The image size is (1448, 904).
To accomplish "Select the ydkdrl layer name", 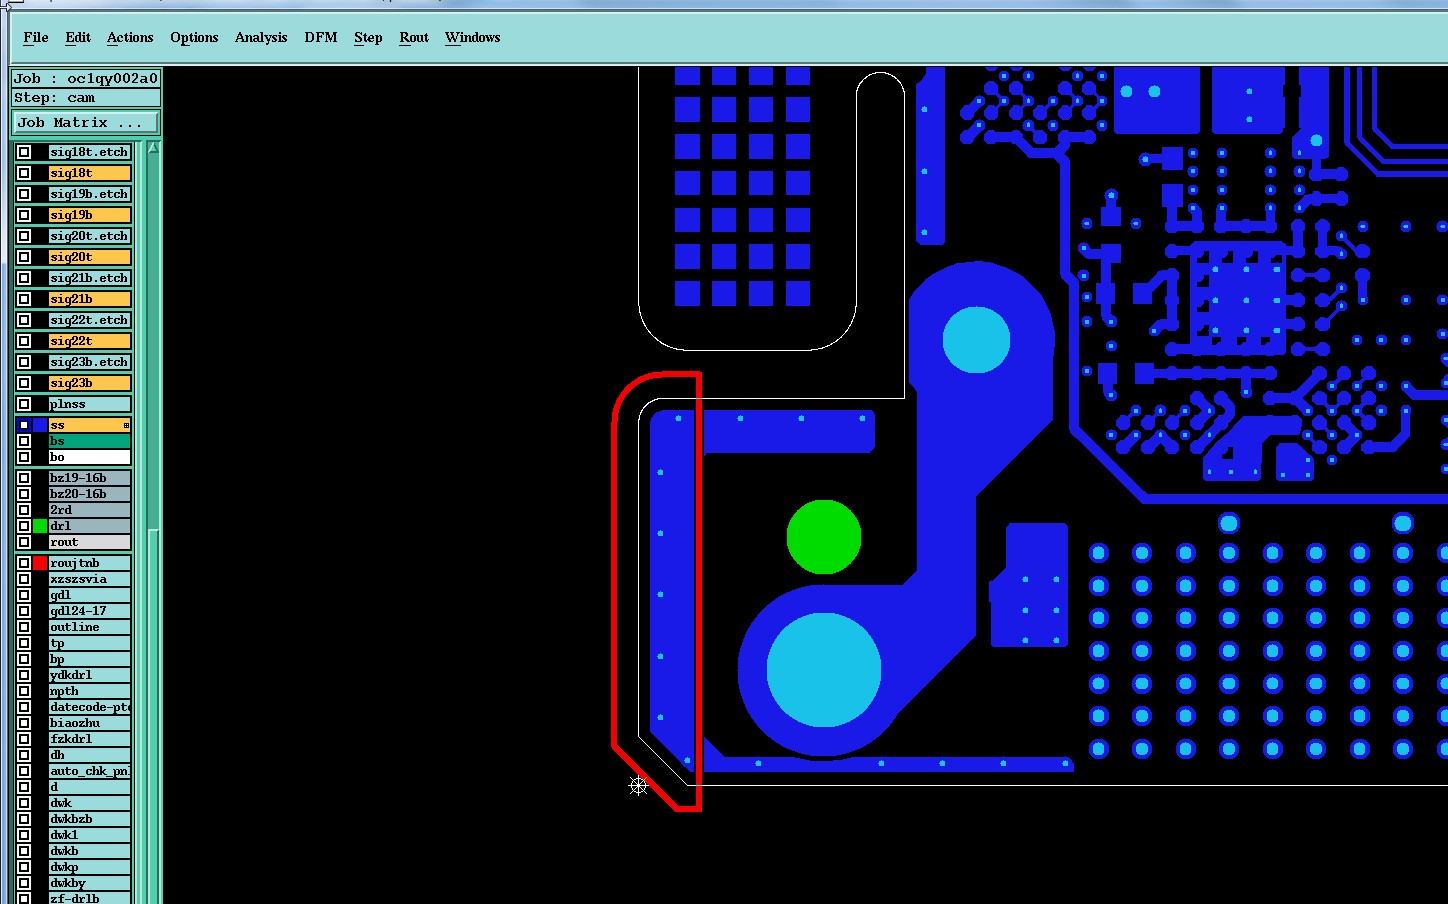I will pyautogui.click(x=89, y=675).
